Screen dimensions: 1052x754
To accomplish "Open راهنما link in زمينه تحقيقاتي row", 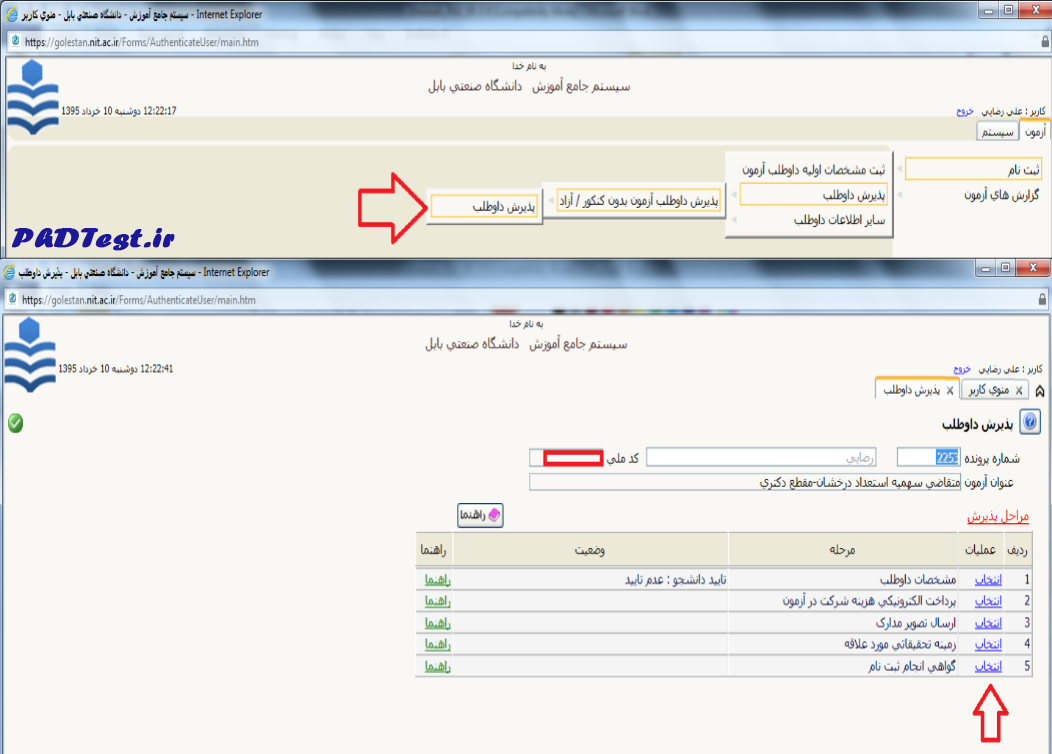I will (x=437, y=644).
